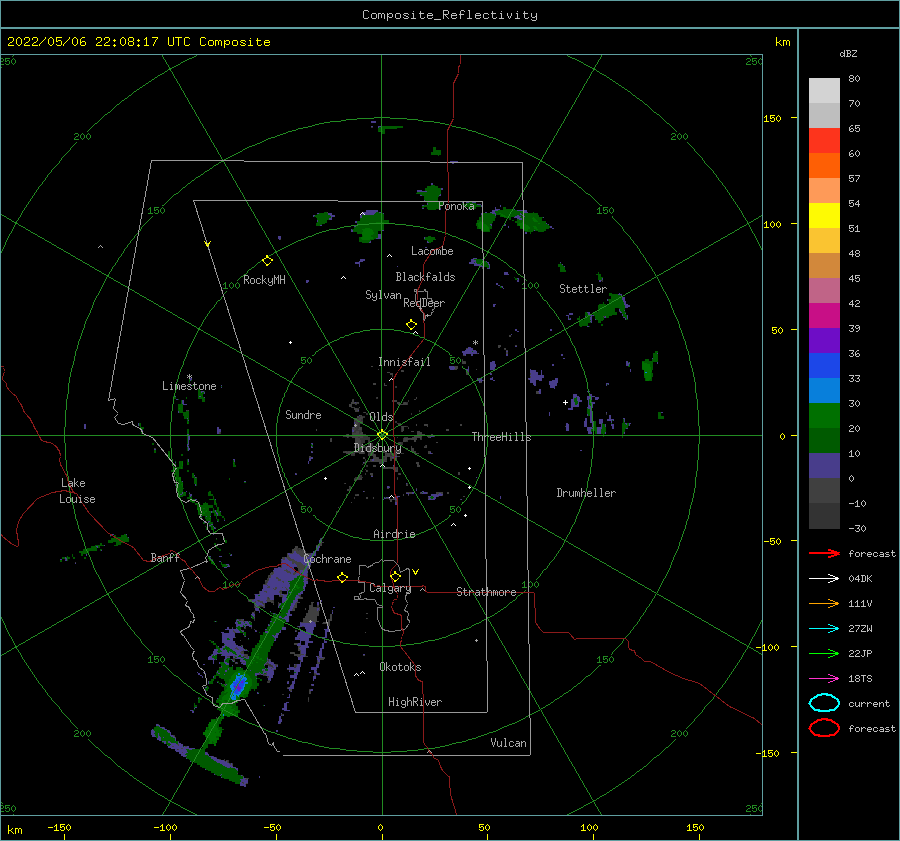Viewport: 900px width, 841px height.
Task: Click the yellow diamond marker near RockyMH
Action: coord(267,261)
